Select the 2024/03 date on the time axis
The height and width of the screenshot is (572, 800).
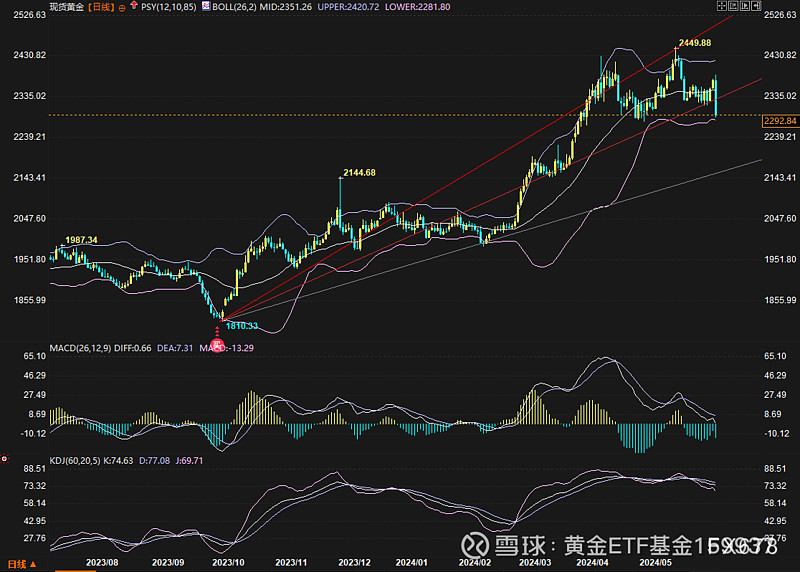coord(535,563)
